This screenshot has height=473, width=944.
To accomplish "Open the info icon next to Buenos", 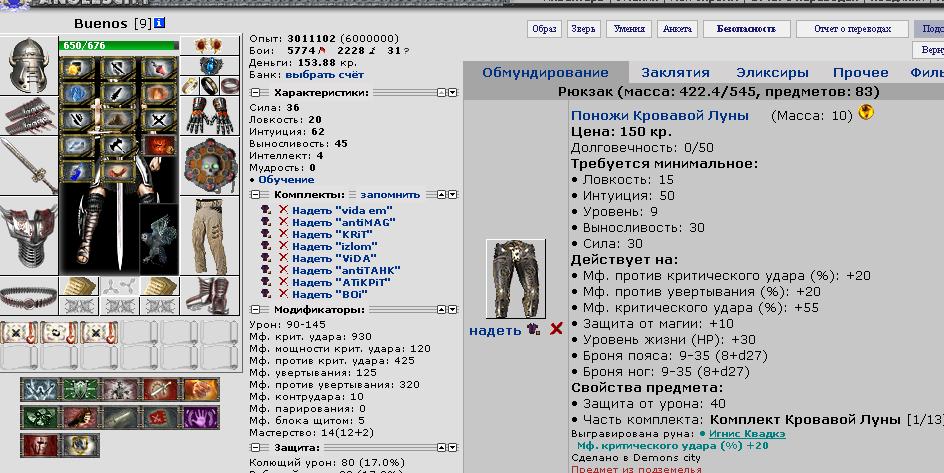I will coord(159,23).
